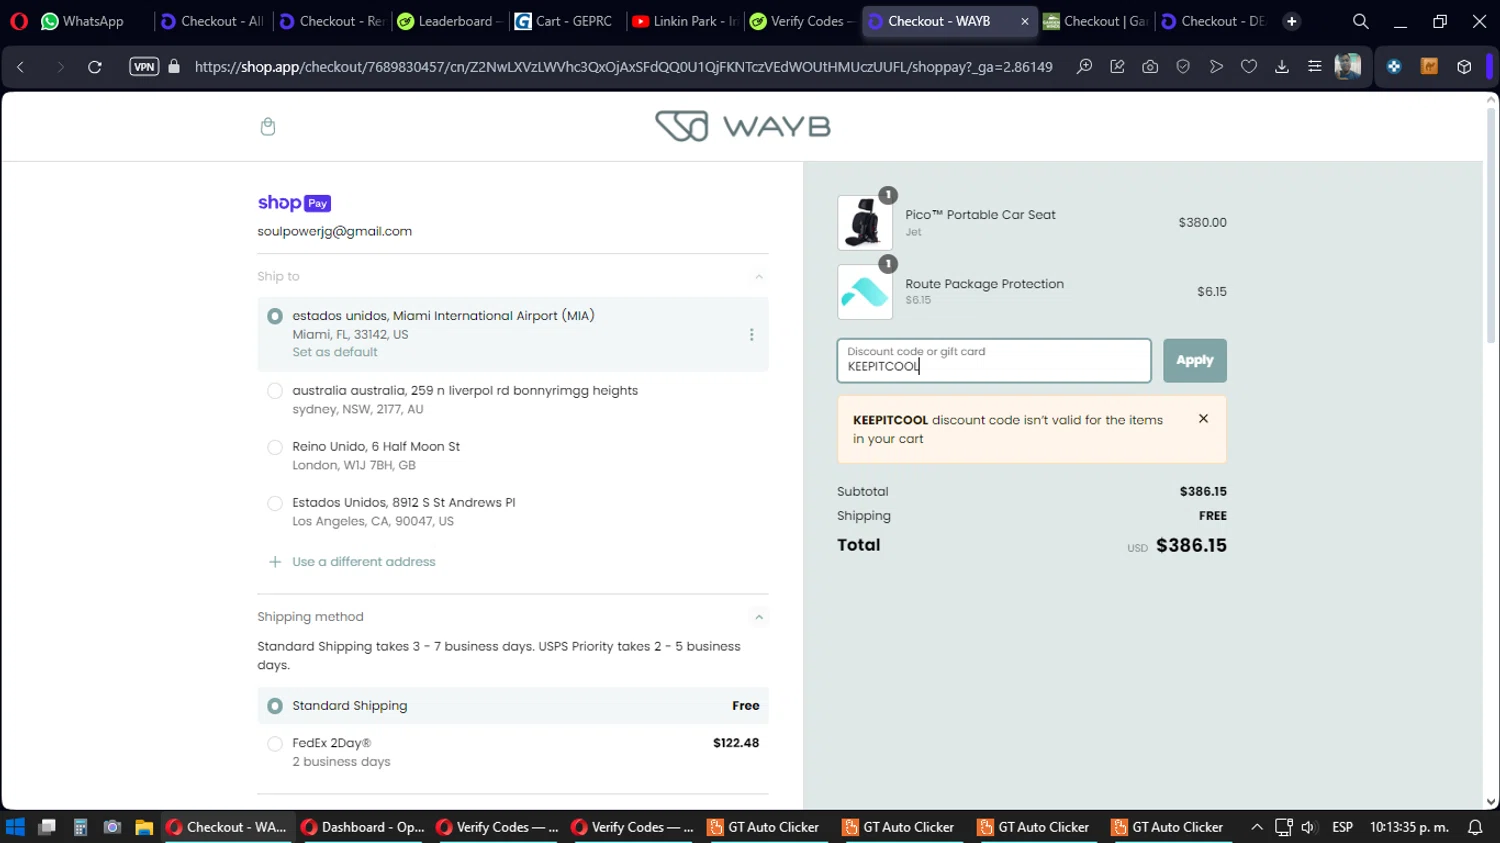Click the address bar lock icon

point(174,67)
